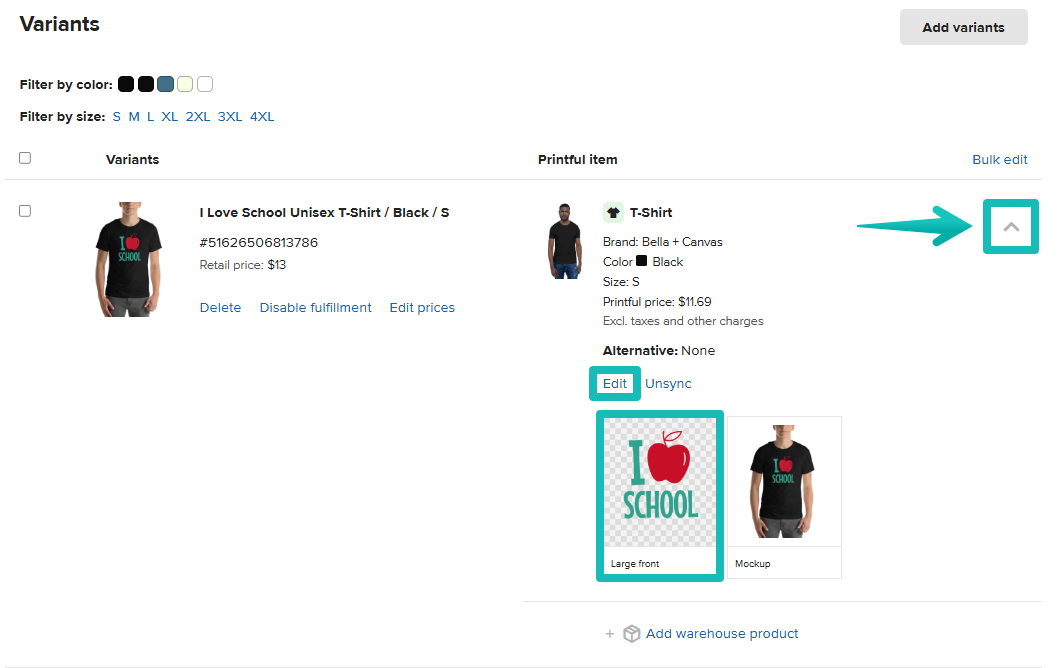Toggle the white color filter swatch
Viewport: 1061px width, 668px height.
click(x=205, y=84)
